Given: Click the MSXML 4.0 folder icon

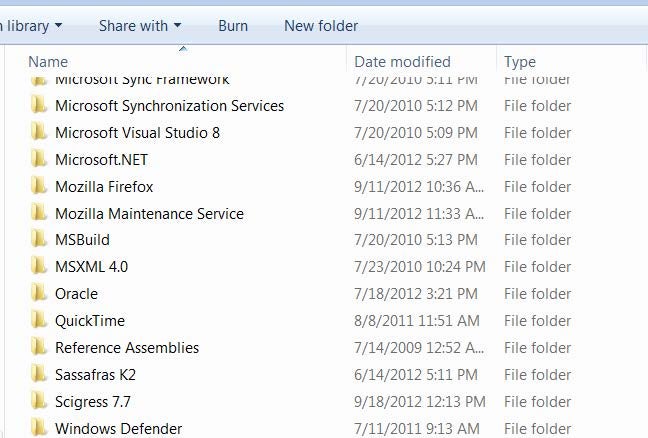Looking at the screenshot, I should click(x=39, y=267).
